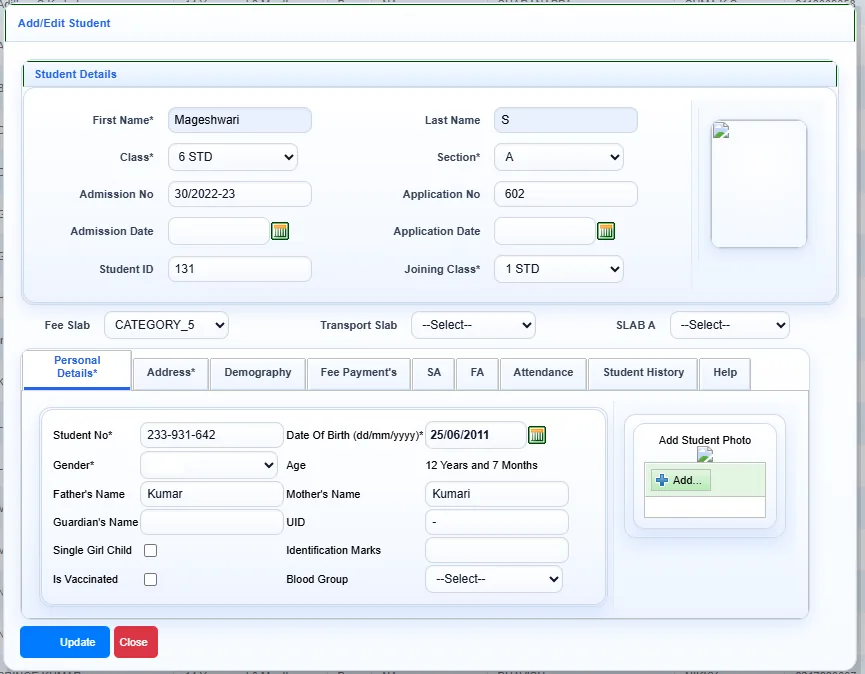Open the Joining Class dropdown
This screenshot has width=865, height=674.
click(559, 269)
